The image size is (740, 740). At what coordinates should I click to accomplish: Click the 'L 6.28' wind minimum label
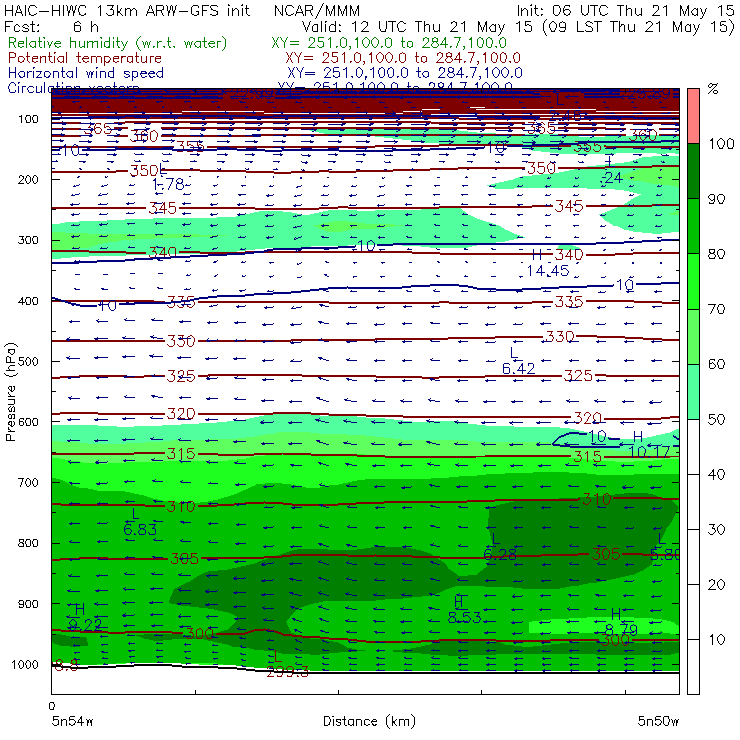point(500,547)
